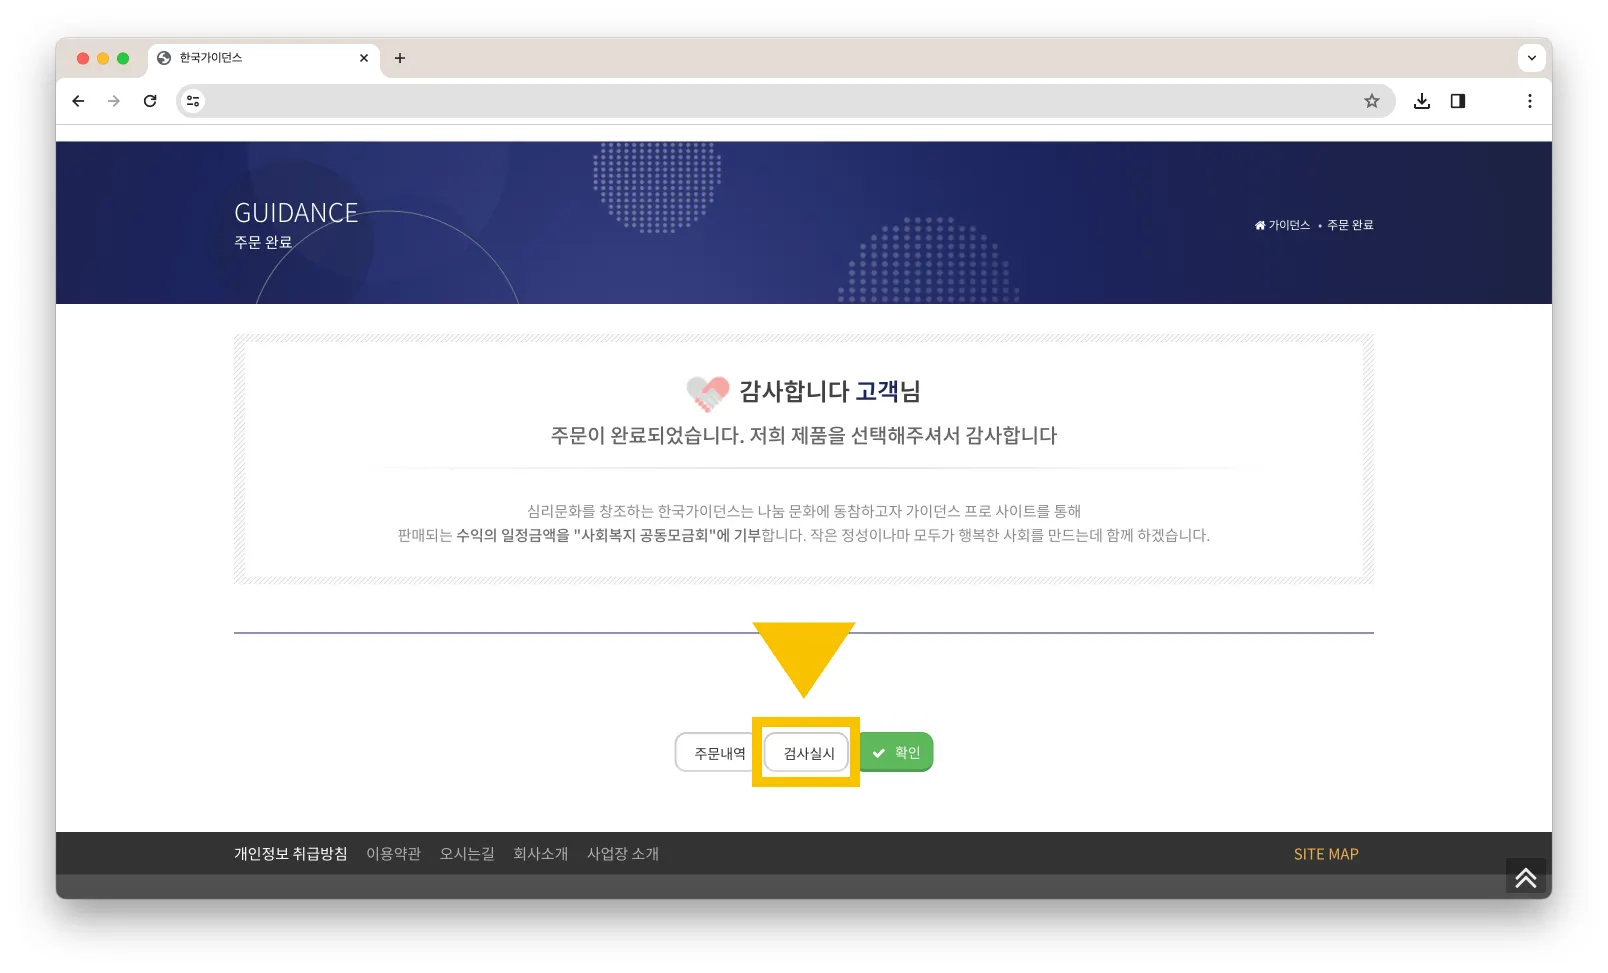Open site information icon in address bar
This screenshot has width=1608, height=973.
click(x=193, y=101)
